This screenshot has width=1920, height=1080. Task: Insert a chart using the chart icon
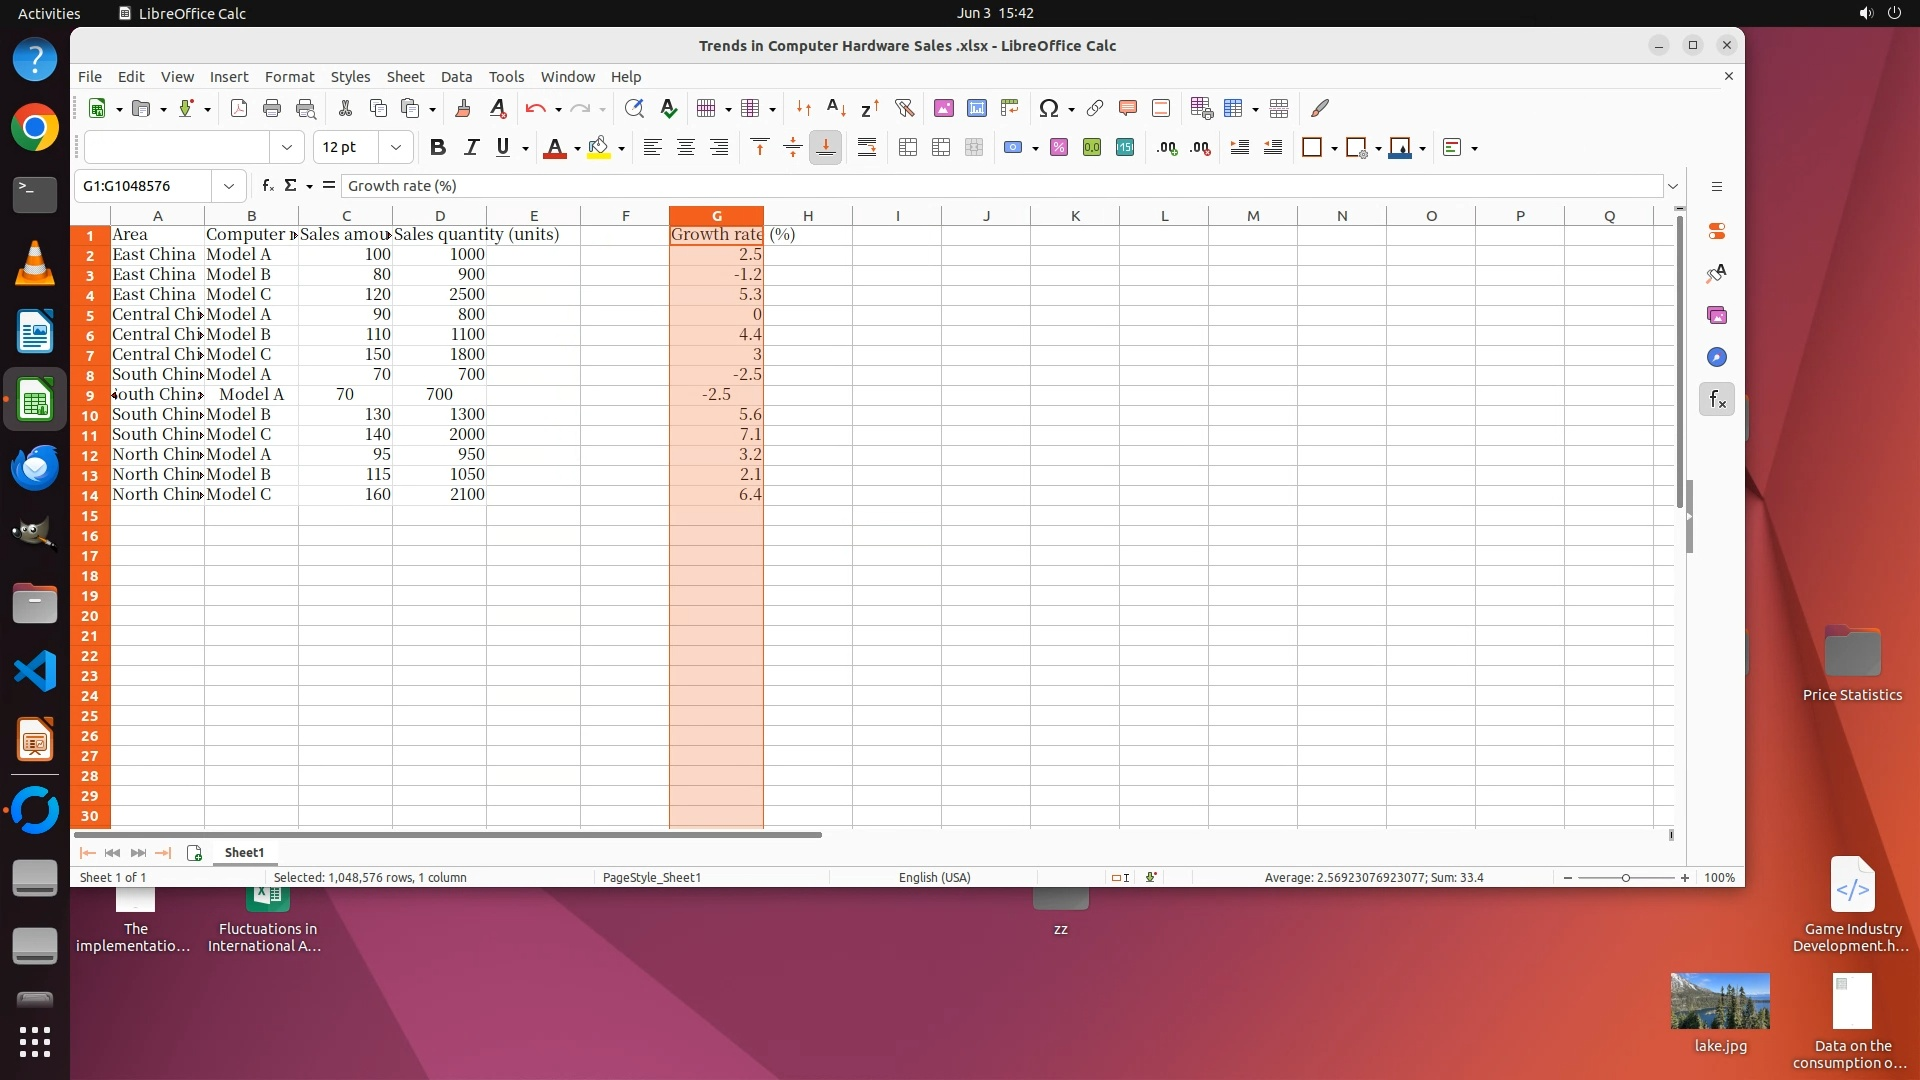tap(977, 108)
